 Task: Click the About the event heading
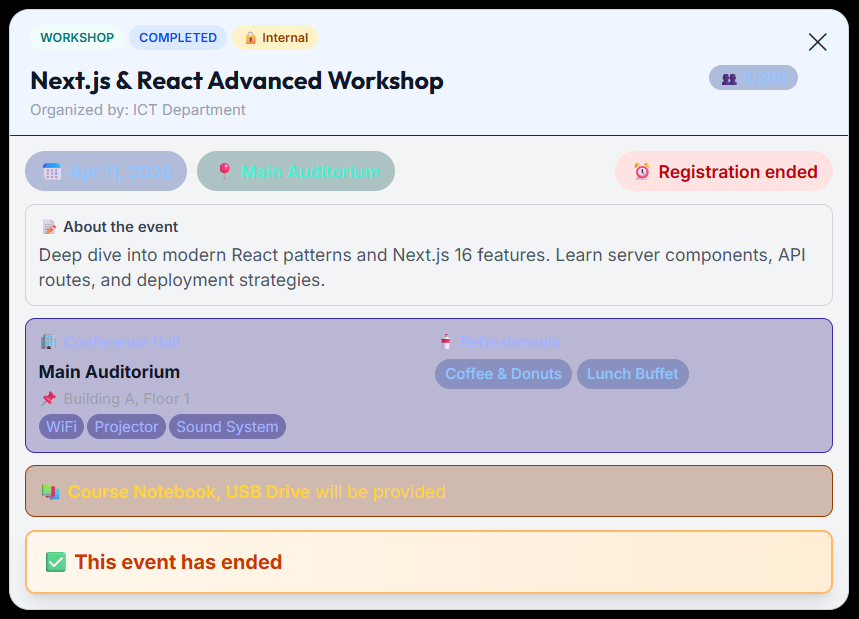tap(121, 227)
